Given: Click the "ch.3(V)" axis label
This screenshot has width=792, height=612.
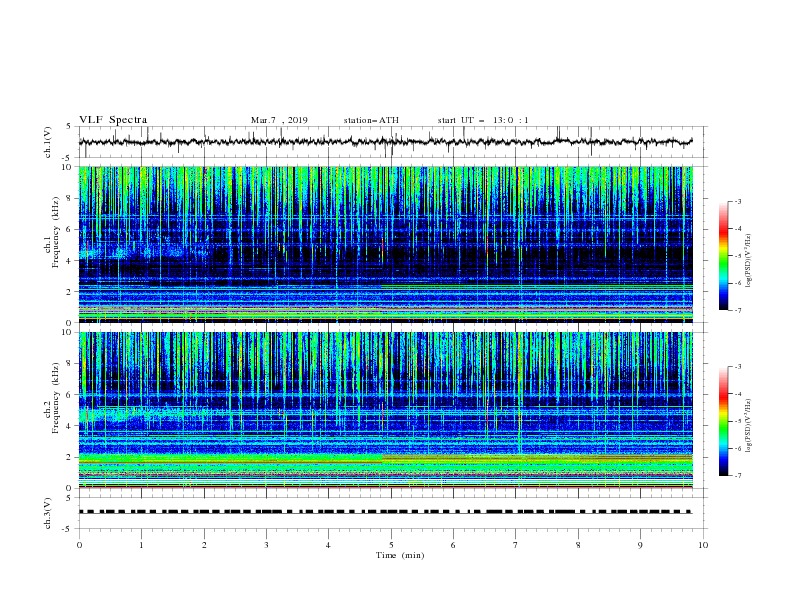Looking at the screenshot, I should [48, 513].
